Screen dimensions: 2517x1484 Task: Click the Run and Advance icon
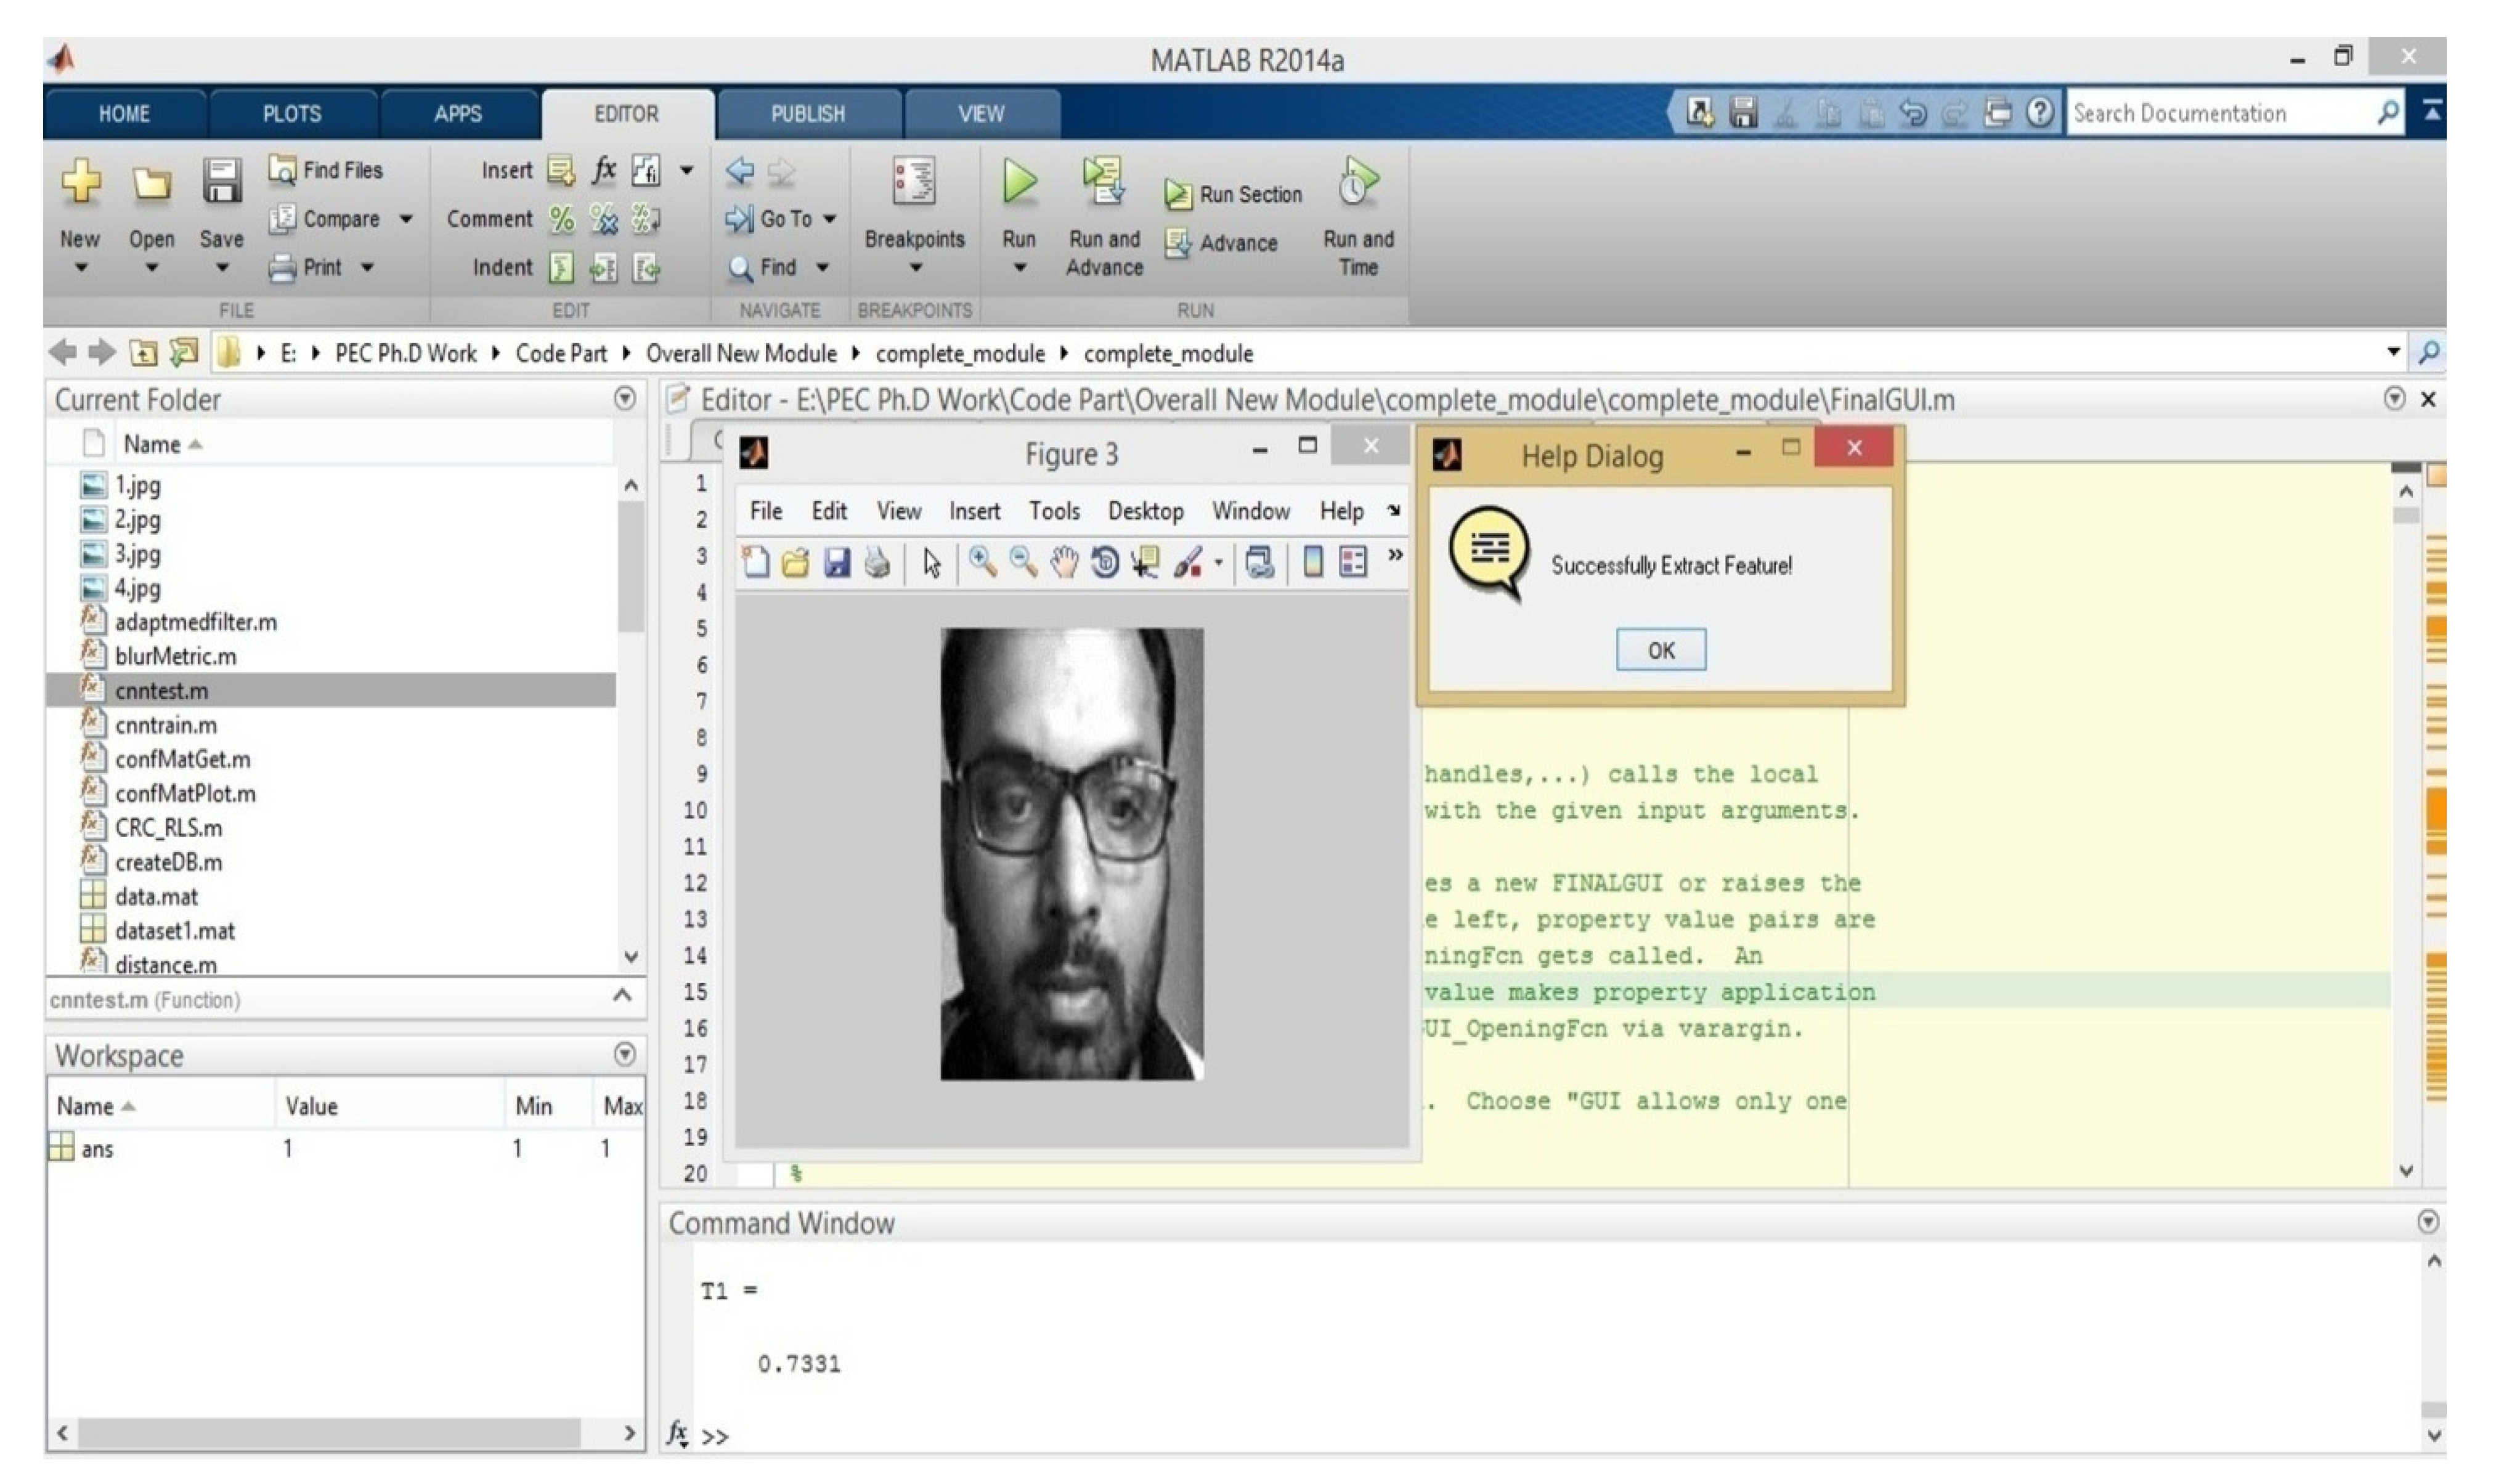click(1104, 181)
